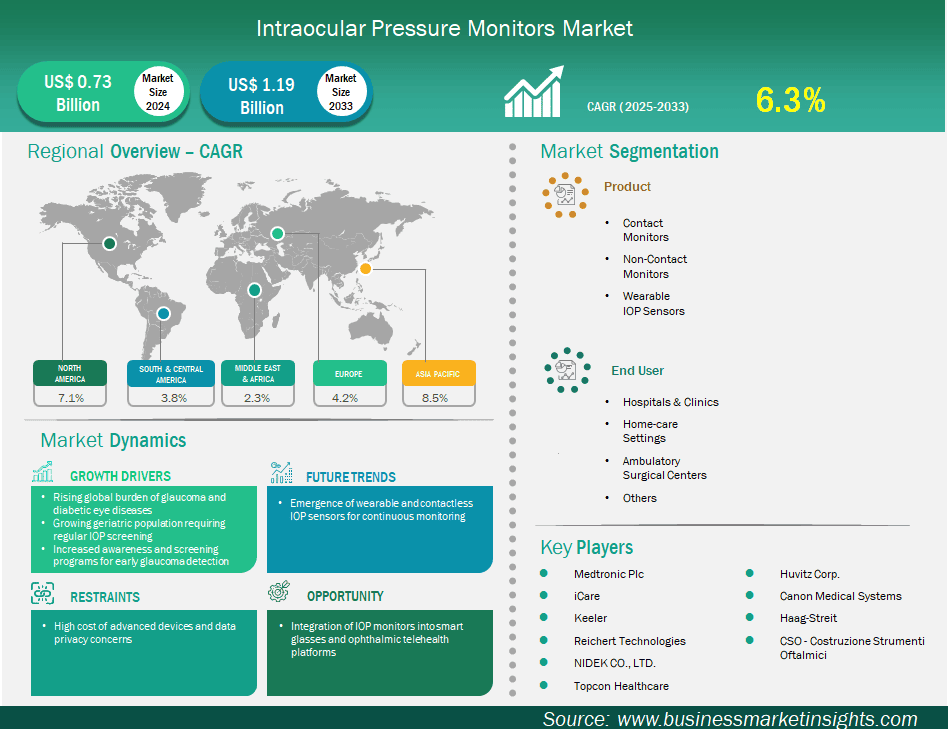Image resolution: width=948 pixels, height=744 pixels.
Task: Click the Opportunity target icon
Action: point(280,593)
